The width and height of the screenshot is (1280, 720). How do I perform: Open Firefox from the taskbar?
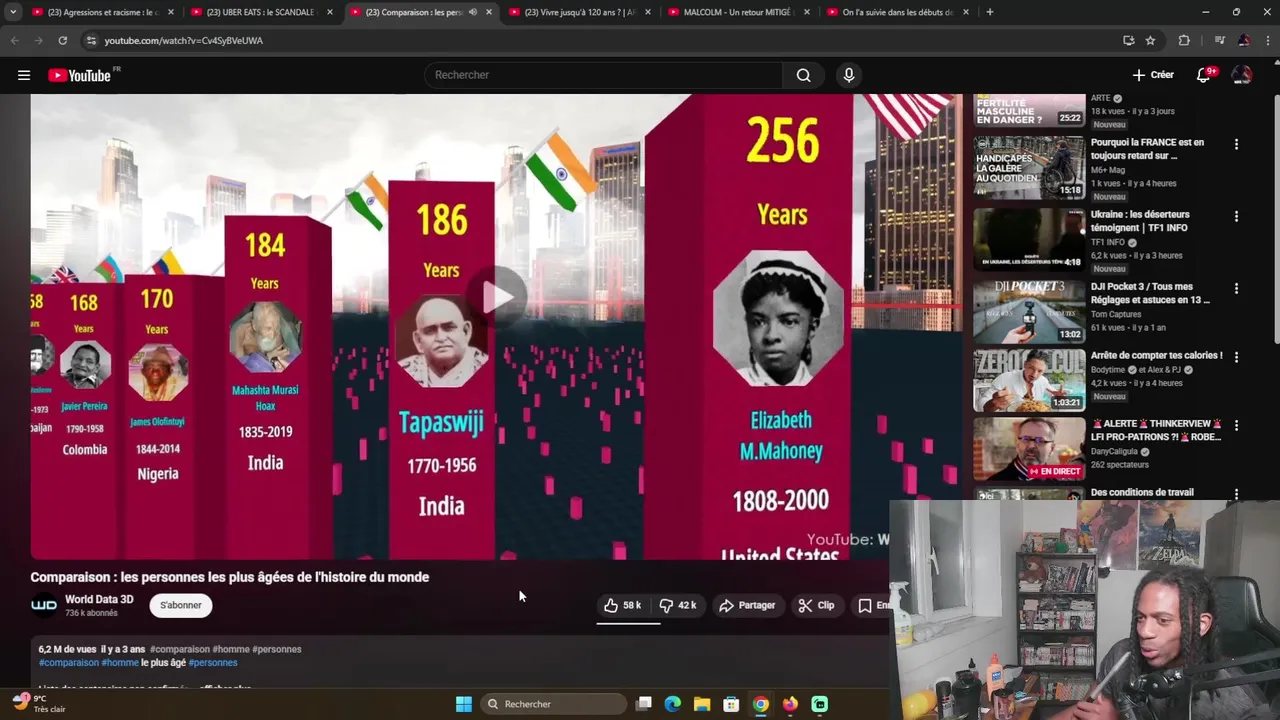coord(790,704)
